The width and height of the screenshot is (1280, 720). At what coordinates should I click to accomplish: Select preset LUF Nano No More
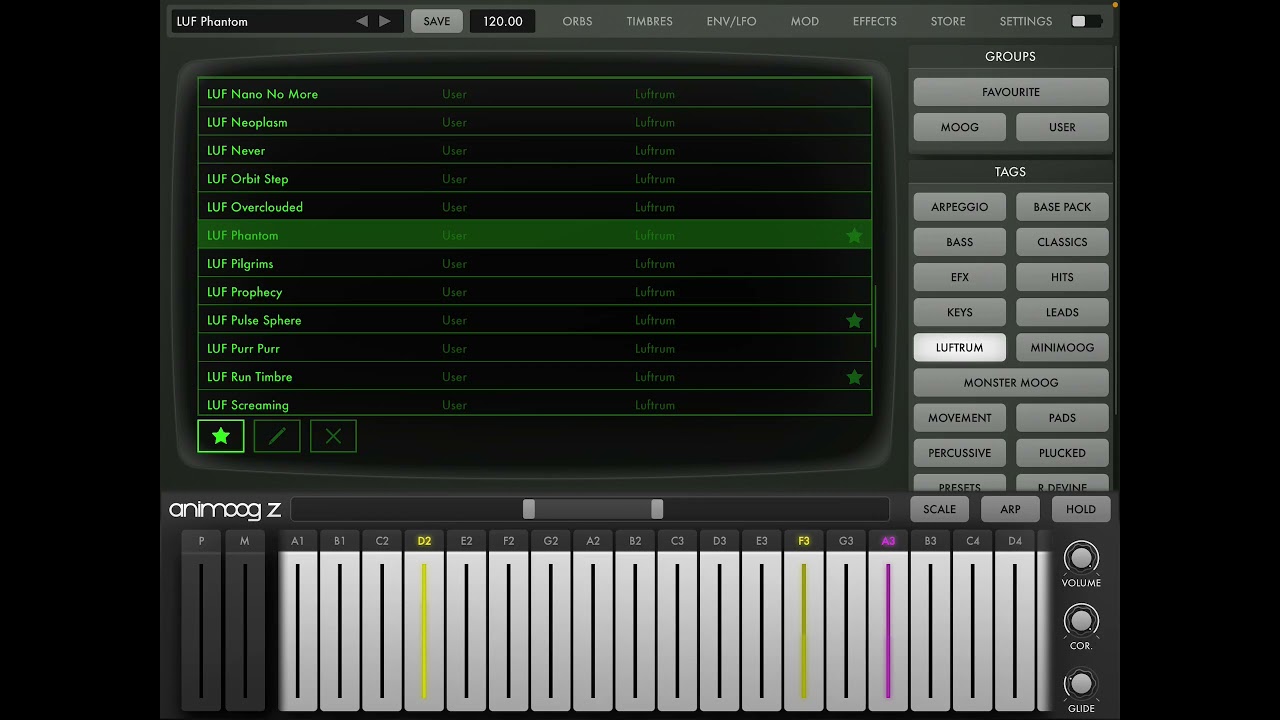click(535, 94)
